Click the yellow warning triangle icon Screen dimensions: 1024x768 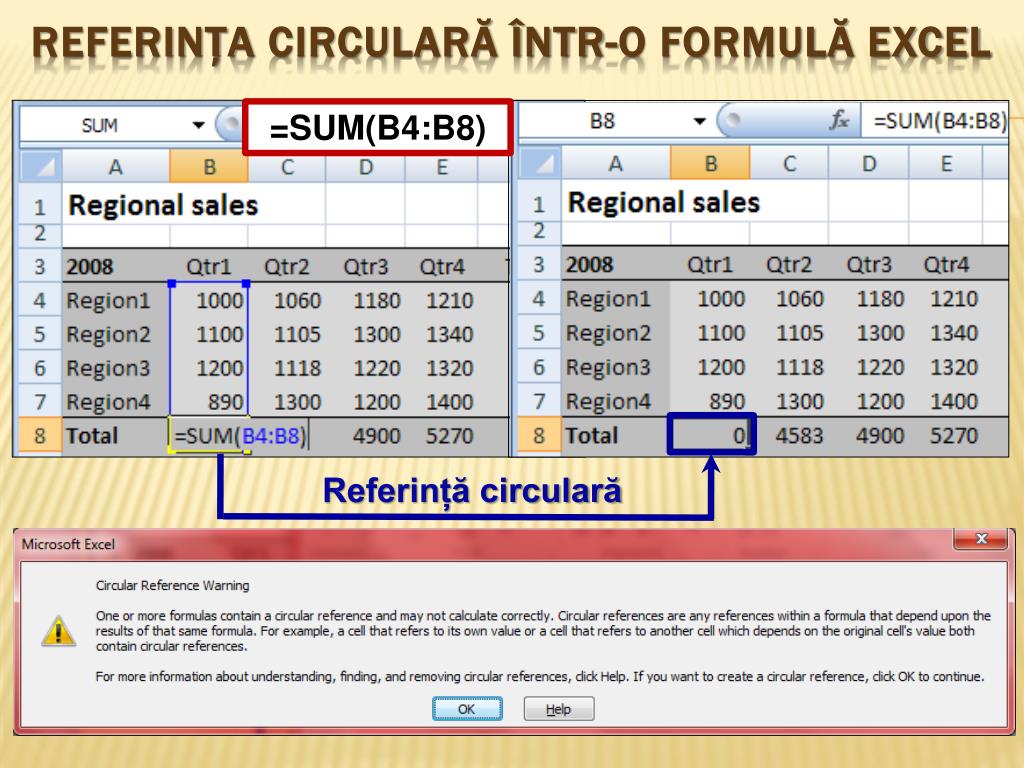[59, 631]
